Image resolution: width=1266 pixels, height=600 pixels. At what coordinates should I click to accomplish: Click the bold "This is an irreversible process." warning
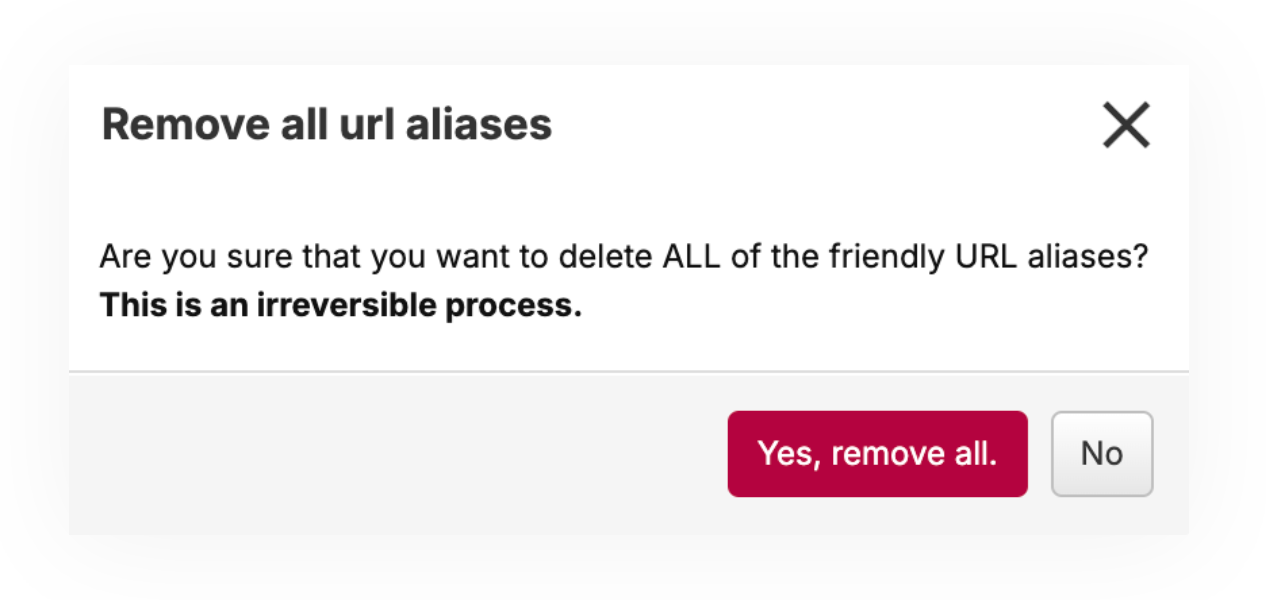click(x=340, y=306)
